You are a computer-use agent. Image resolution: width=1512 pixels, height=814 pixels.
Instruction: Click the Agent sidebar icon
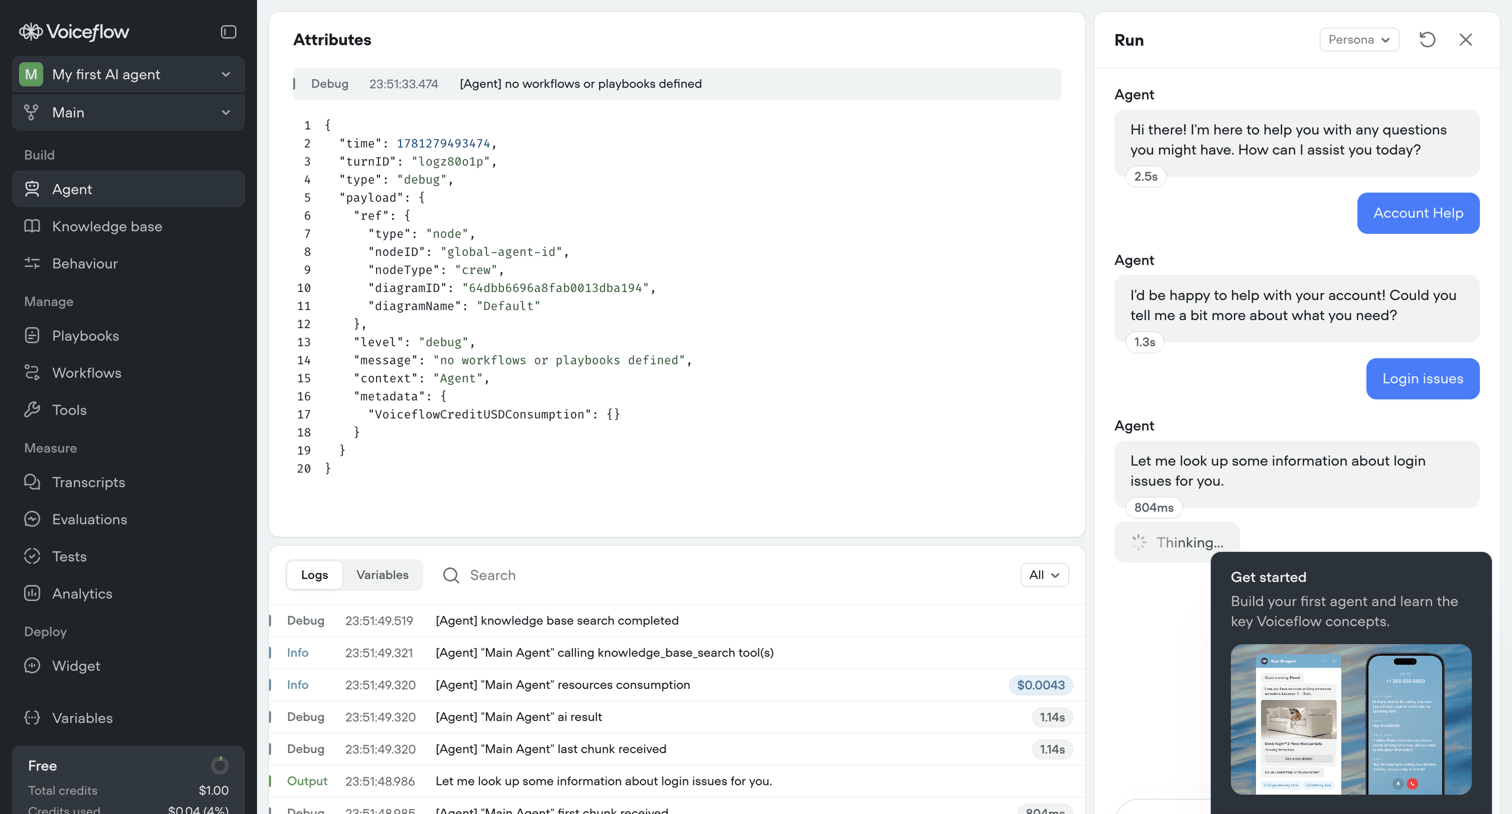tap(32, 189)
